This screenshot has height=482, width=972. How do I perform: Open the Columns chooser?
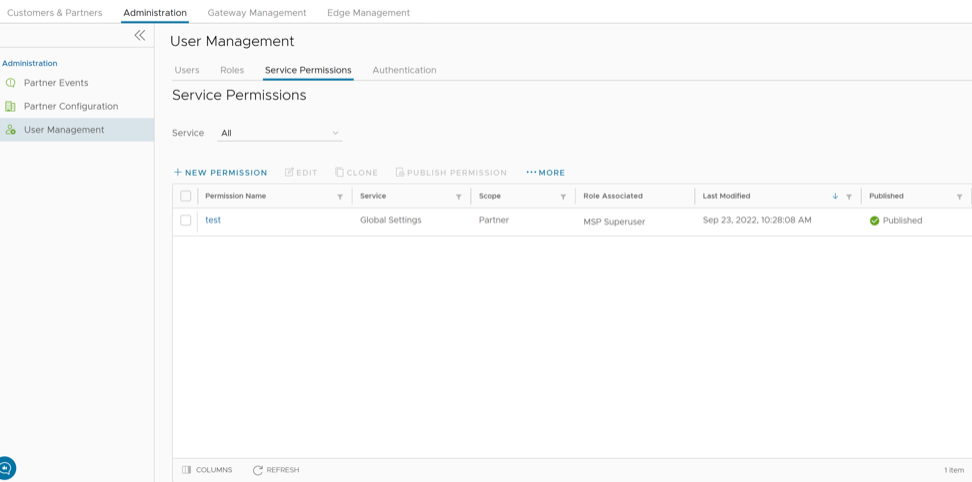click(207, 470)
